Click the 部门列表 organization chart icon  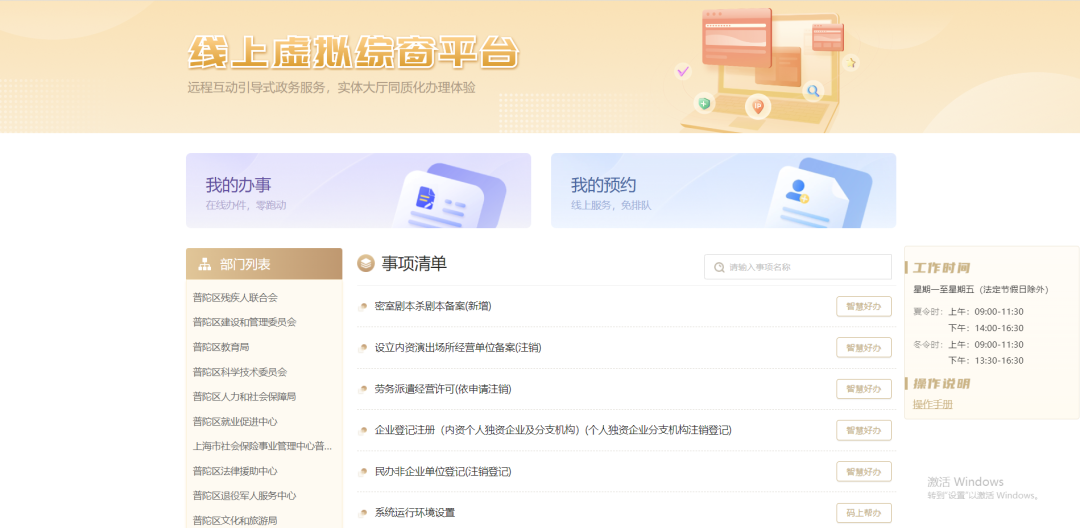204,265
